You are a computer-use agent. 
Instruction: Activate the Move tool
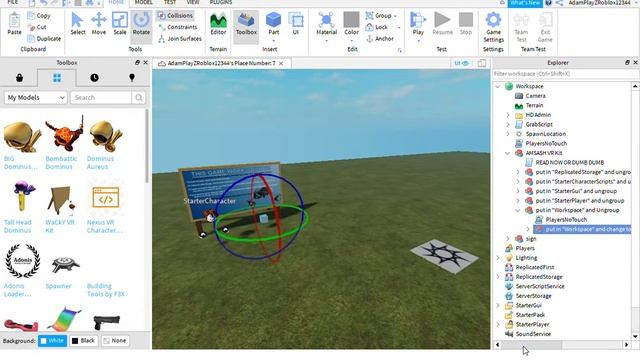point(98,24)
